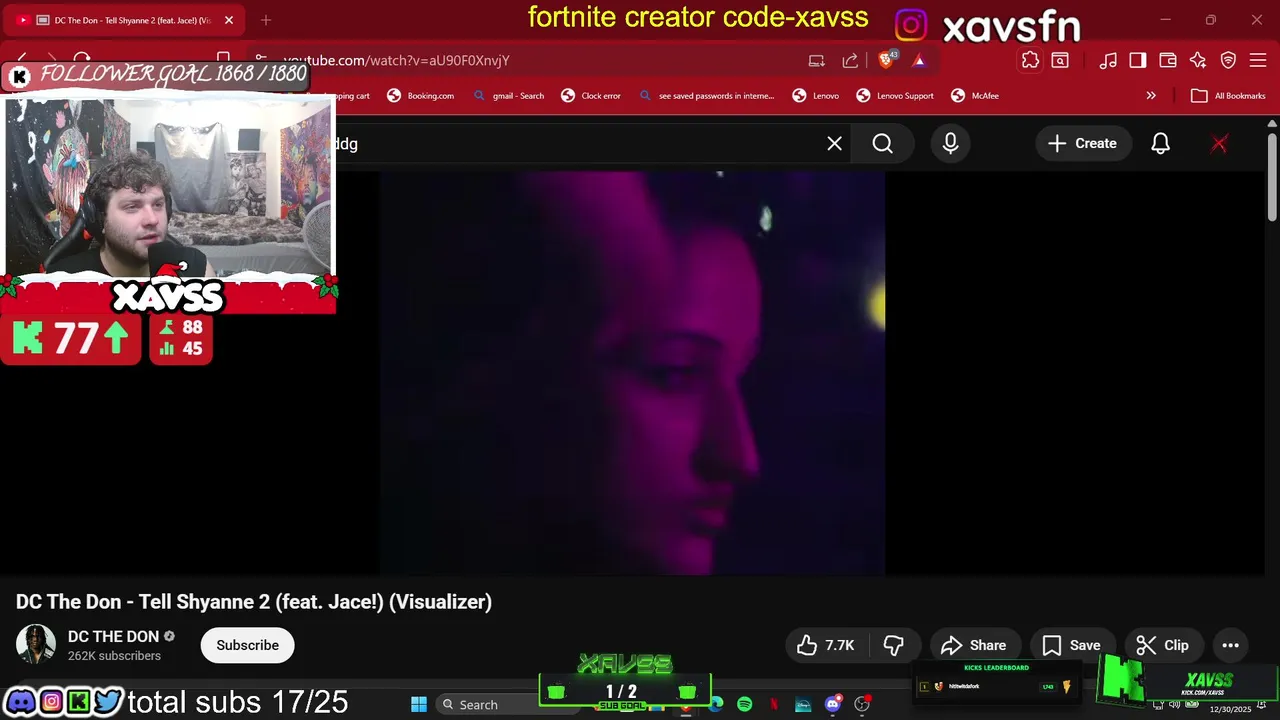Screen dimensions: 1280x720
Task: Expand hidden bookmarks chevron
Action: pyautogui.click(x=1151, y=96)
